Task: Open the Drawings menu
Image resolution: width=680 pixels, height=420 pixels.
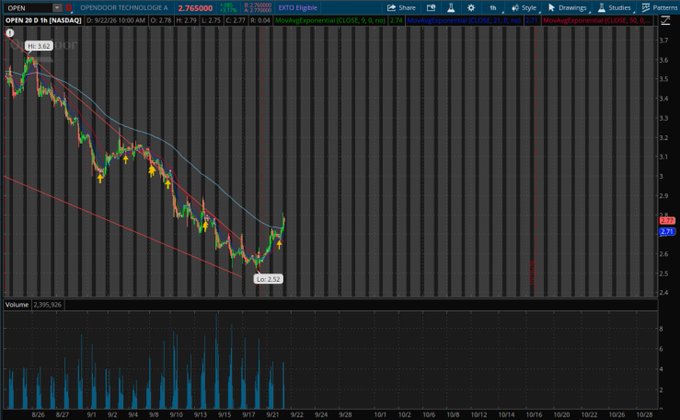Action: (567, 8)
